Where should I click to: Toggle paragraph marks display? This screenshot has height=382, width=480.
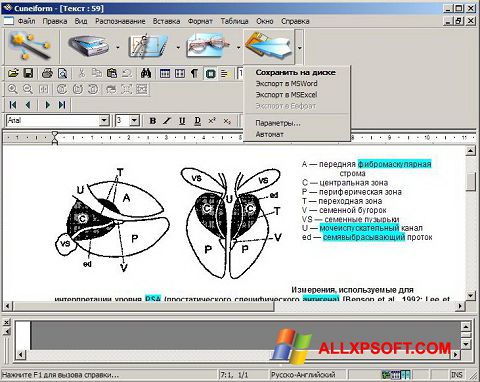point(195,73)
